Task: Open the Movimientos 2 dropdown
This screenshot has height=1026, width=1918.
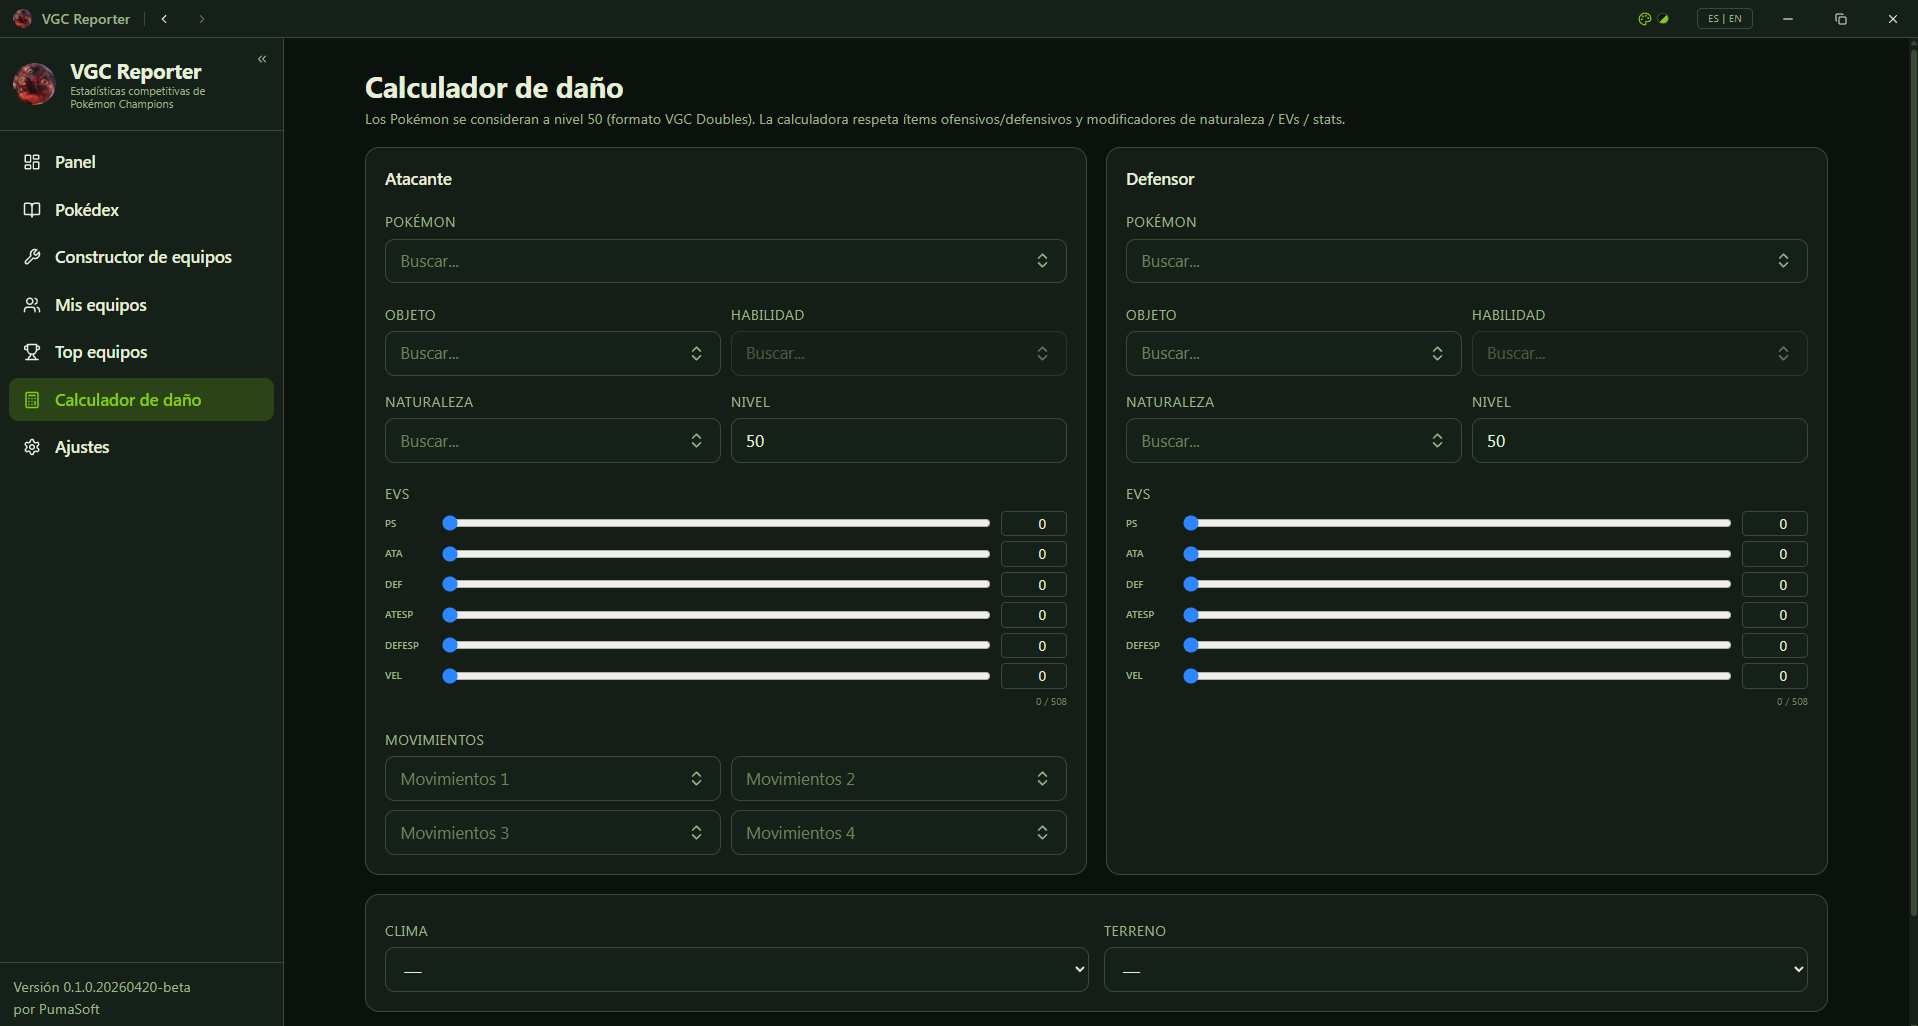Action: 898,779
